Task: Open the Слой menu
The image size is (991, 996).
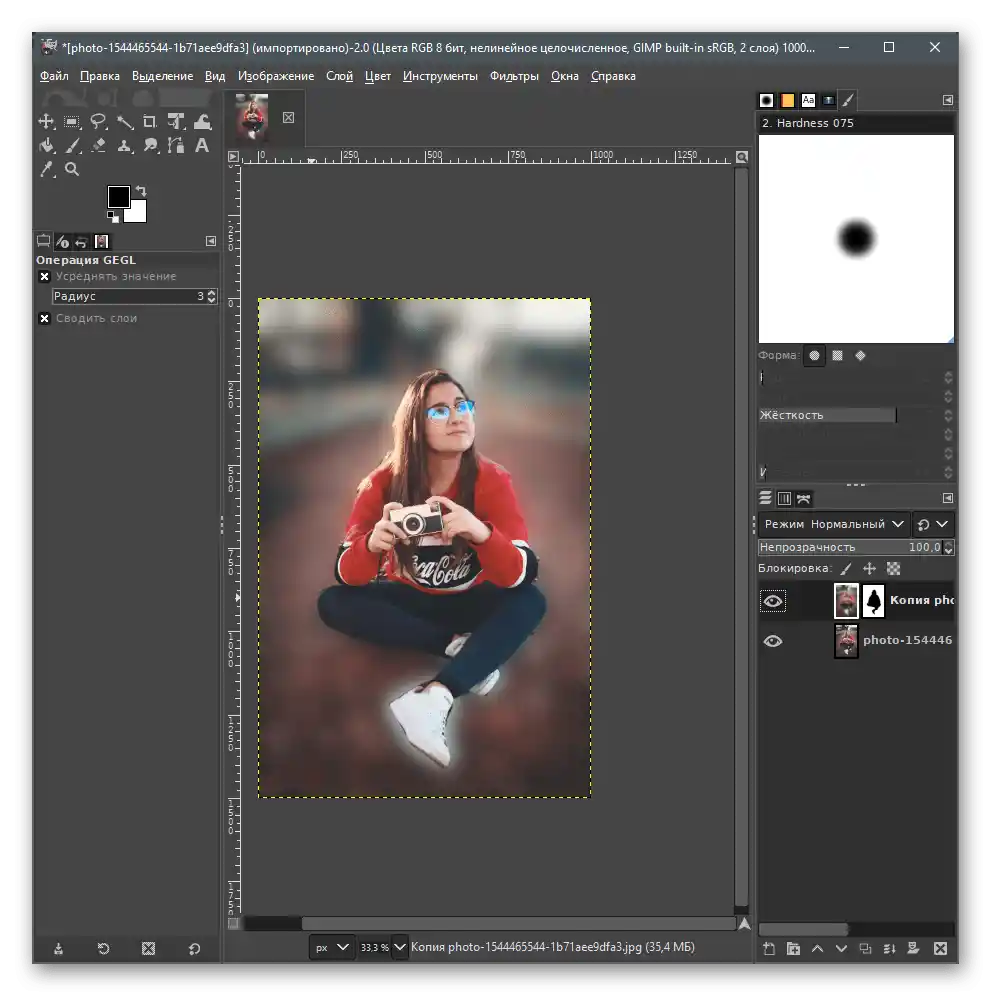Action: pos(339,76)
